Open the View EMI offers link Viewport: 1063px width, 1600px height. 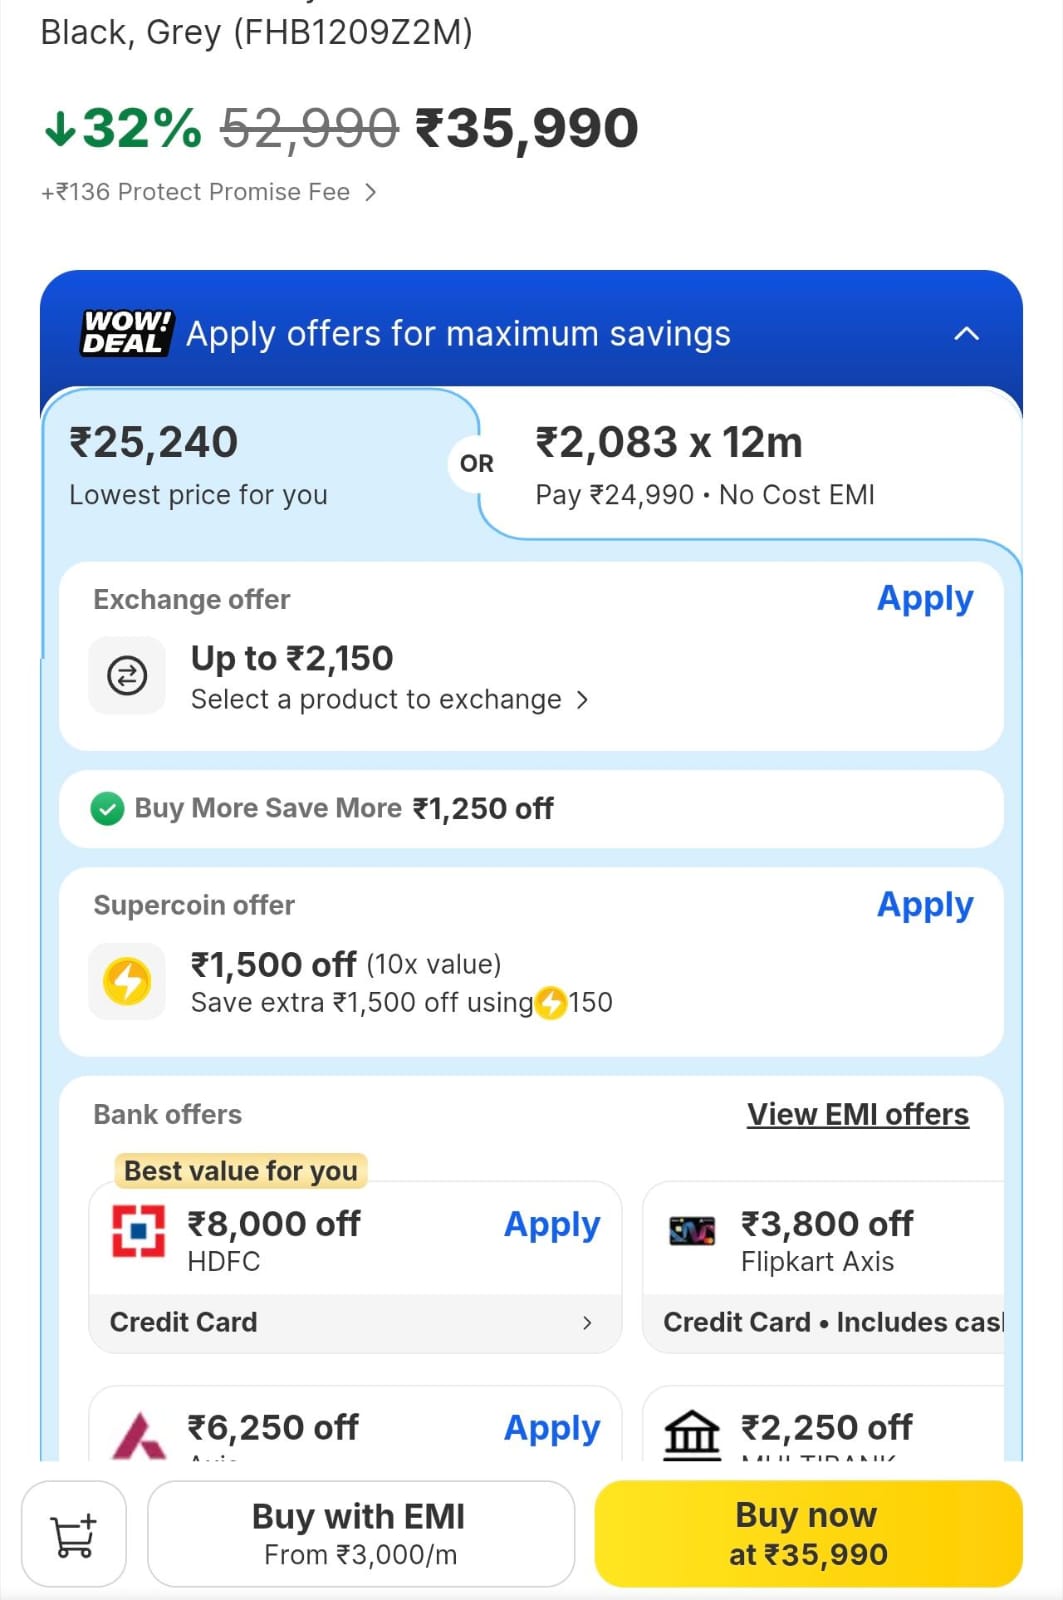tap(857, 1114)
